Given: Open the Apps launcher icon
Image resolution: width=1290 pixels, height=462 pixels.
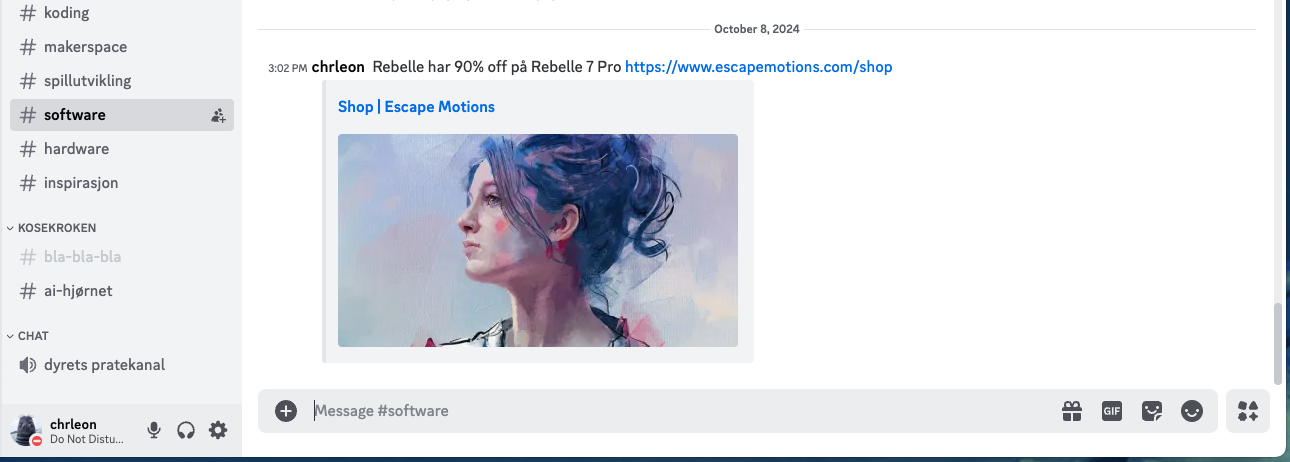Looking at the screenshot, I should [x=1248, y=411].
